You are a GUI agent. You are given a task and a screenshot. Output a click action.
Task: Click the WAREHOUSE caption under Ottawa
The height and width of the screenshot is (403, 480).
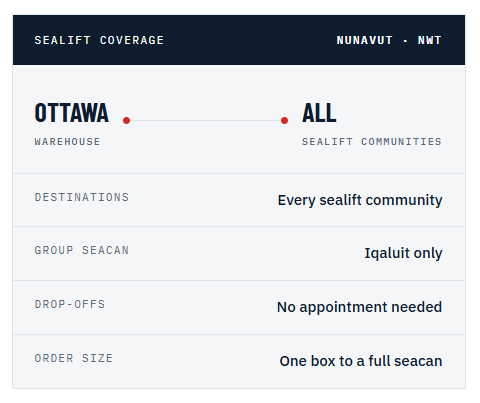(x=67, y=142)
